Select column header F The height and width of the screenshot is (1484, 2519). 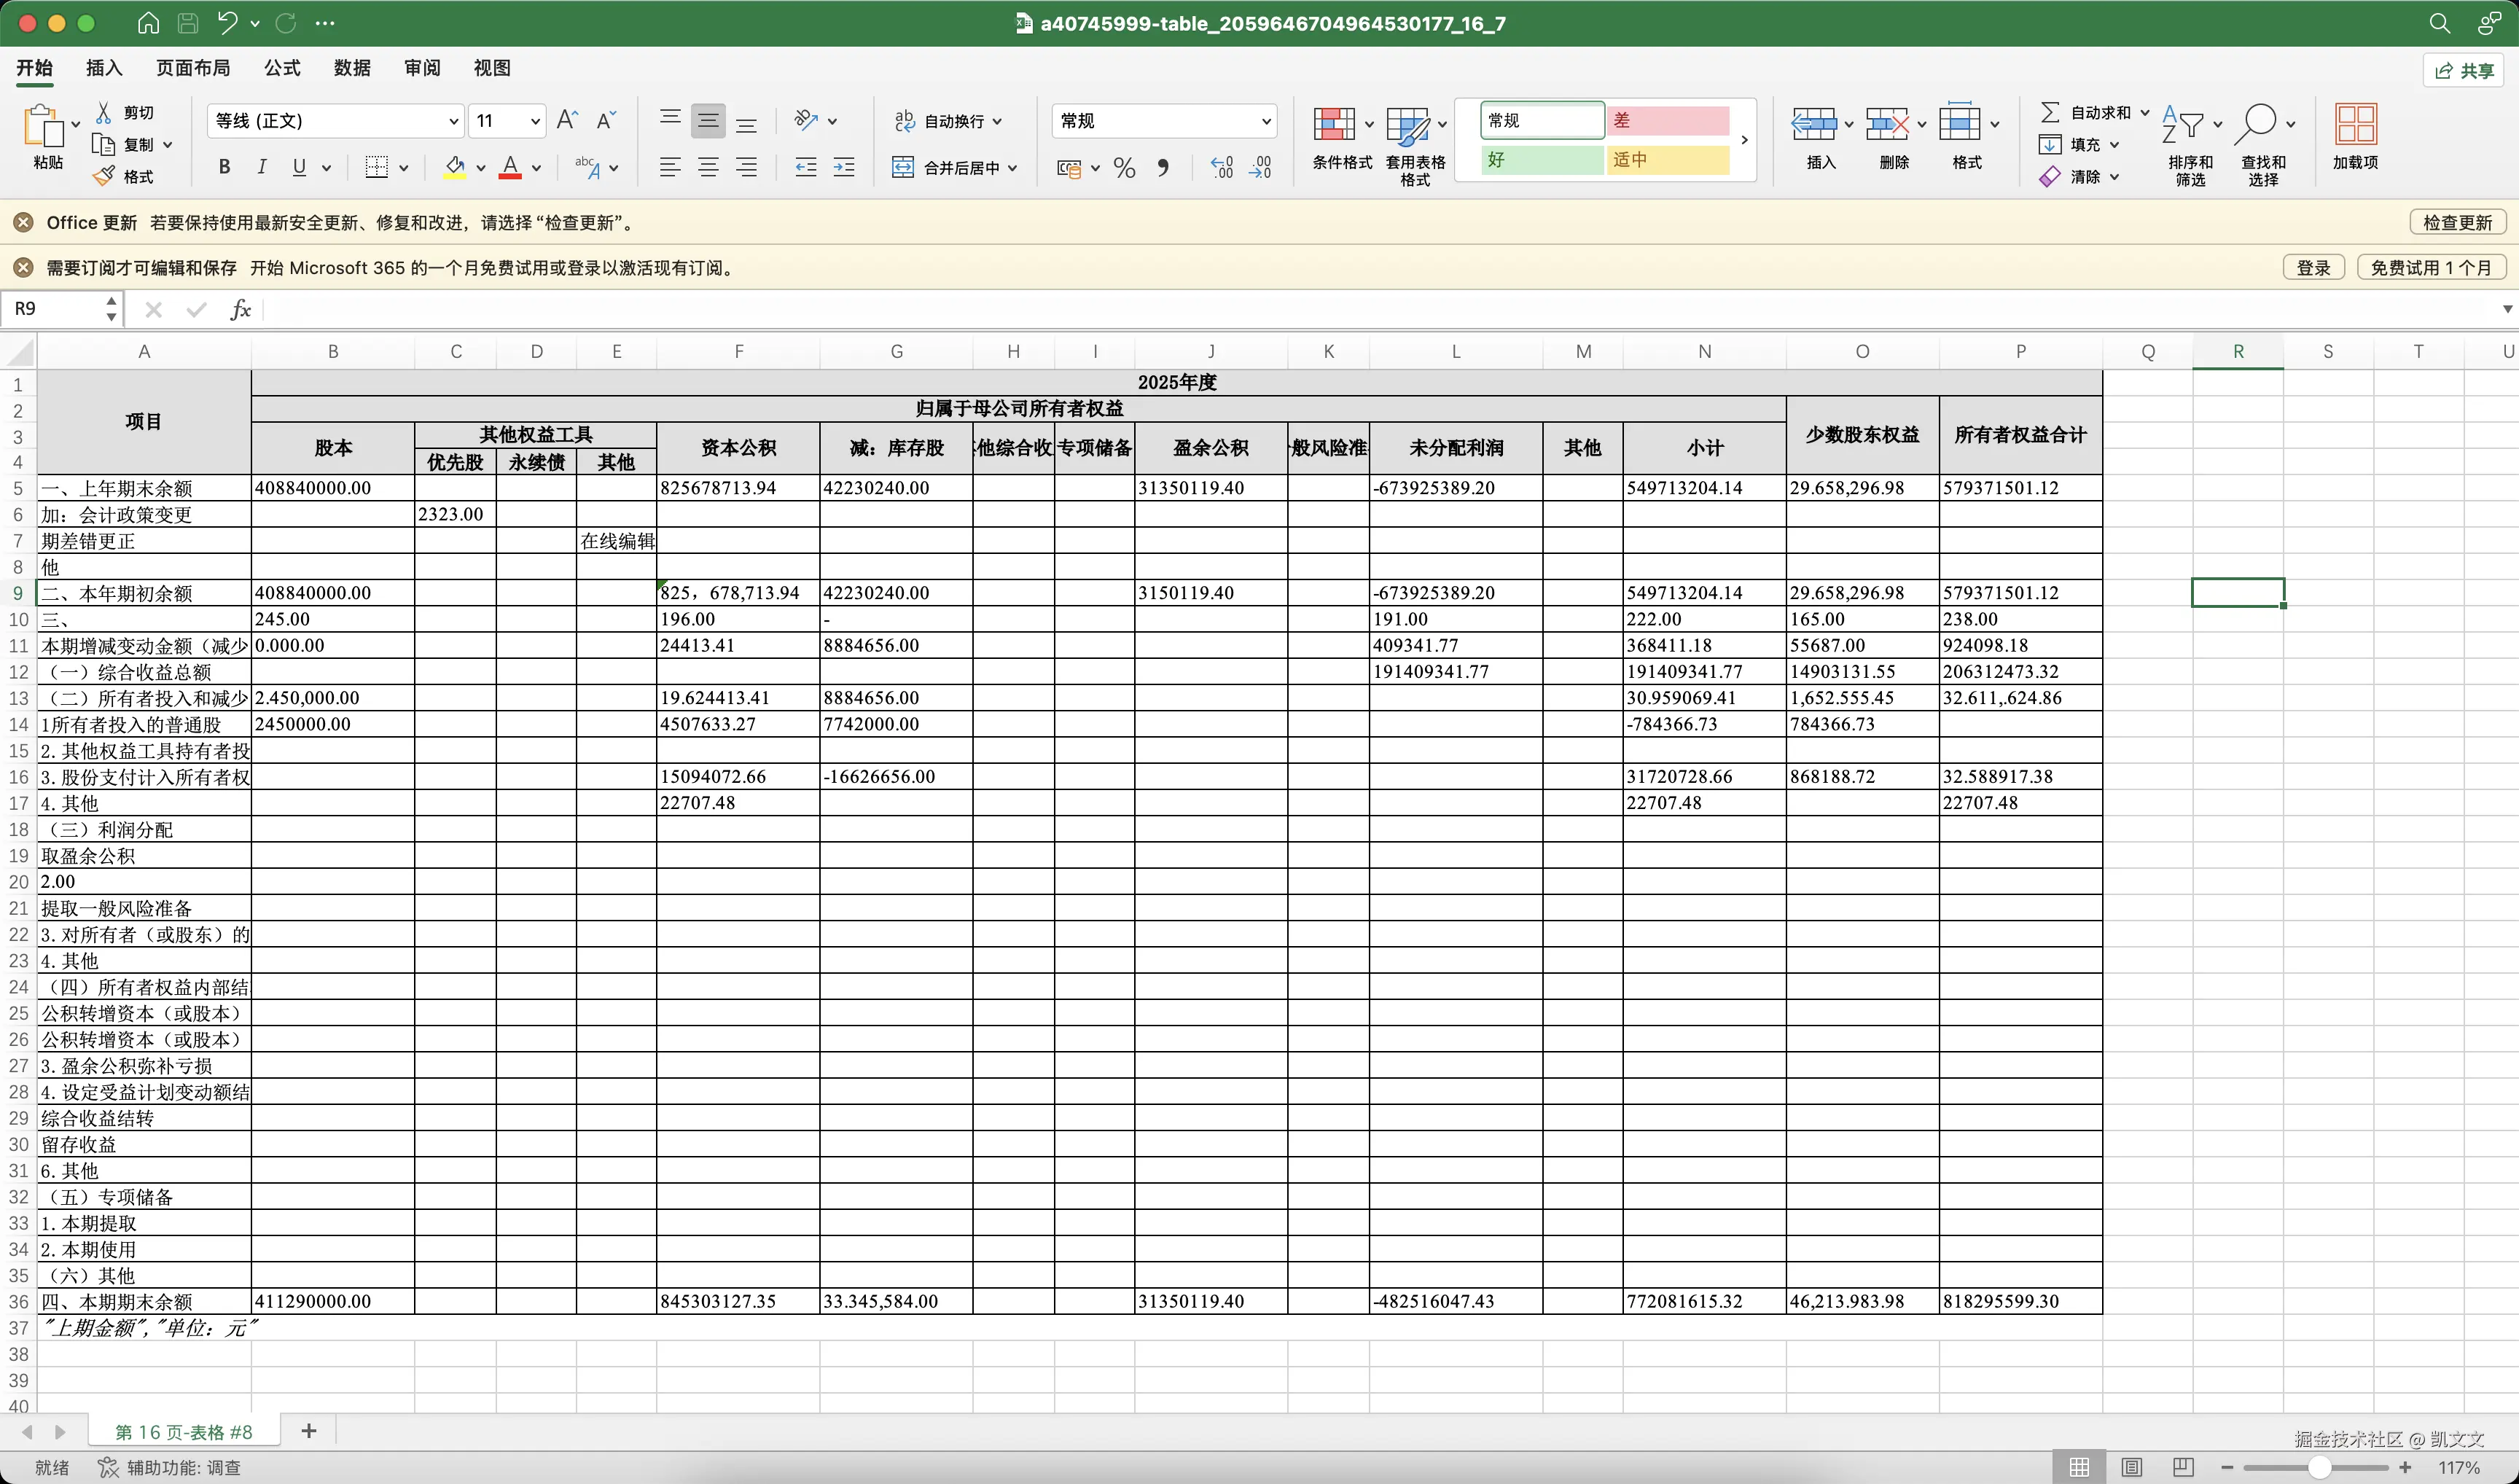[738, 351]
